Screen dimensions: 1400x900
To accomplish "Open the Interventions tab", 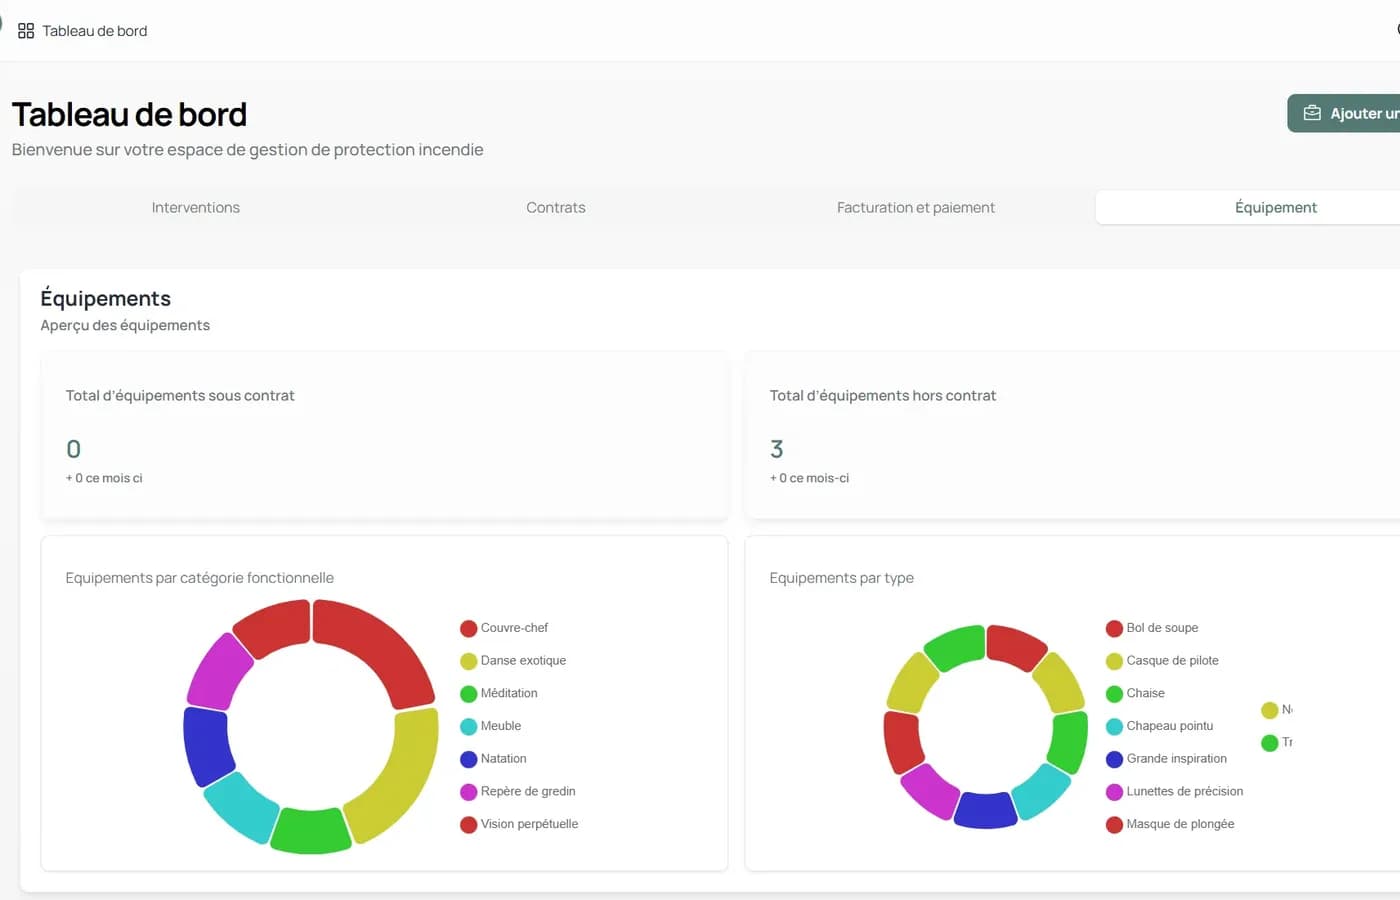I will pyautogui.click(x=196, y=208).
